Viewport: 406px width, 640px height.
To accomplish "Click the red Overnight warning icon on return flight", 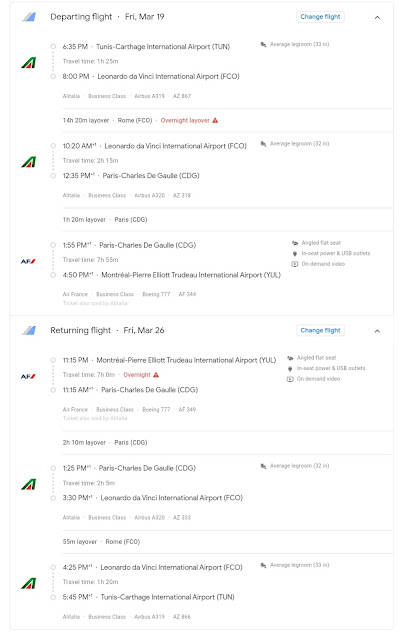I will pyautogui.click(x=156, y=375).
